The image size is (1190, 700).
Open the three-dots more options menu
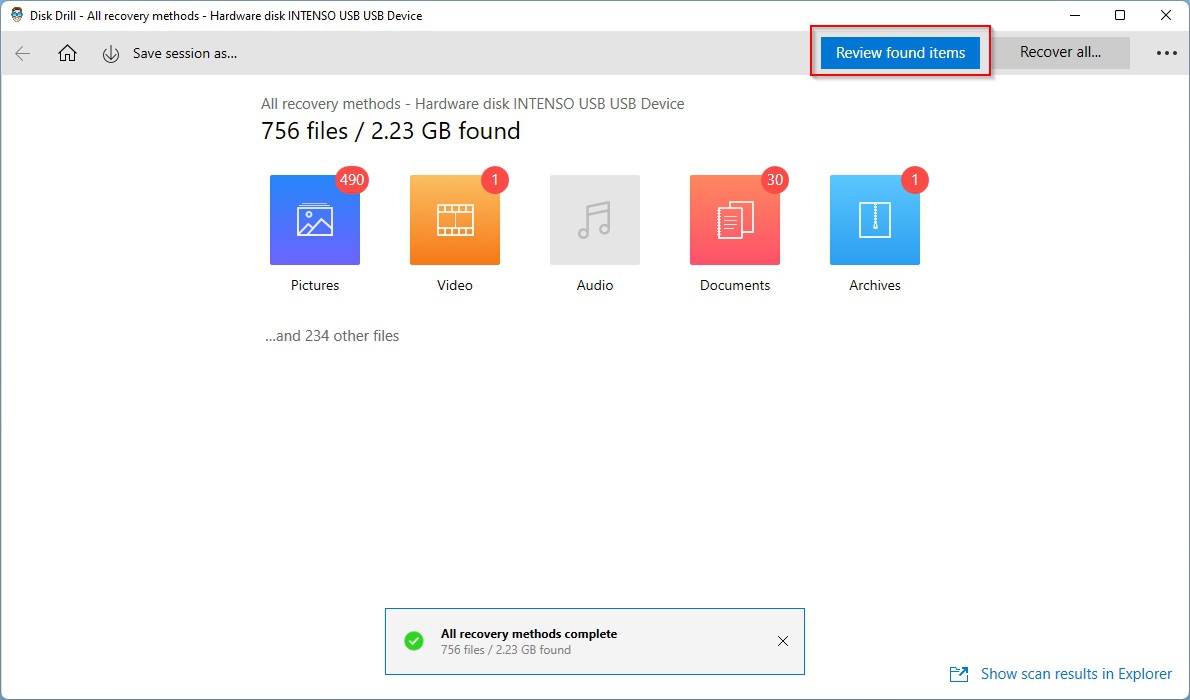tap(1166, 53)
